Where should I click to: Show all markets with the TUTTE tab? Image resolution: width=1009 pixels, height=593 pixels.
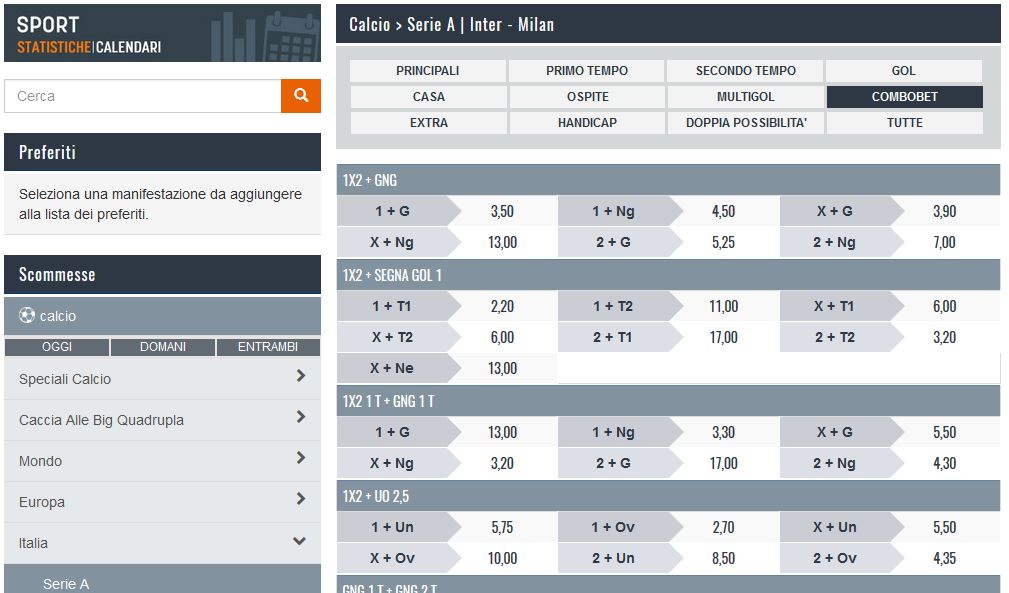click(x=904, y=123)
